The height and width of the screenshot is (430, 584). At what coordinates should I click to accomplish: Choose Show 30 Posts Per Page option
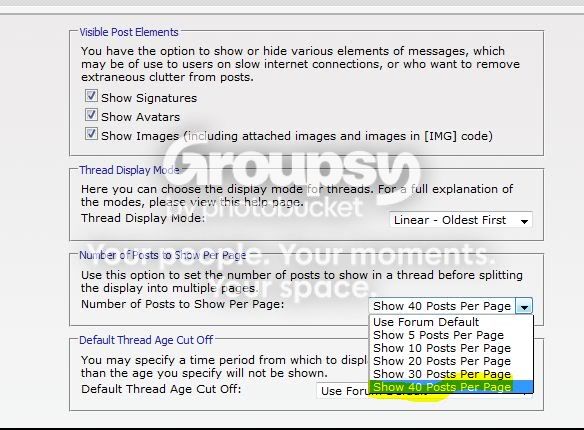click(x=451, y=374)
